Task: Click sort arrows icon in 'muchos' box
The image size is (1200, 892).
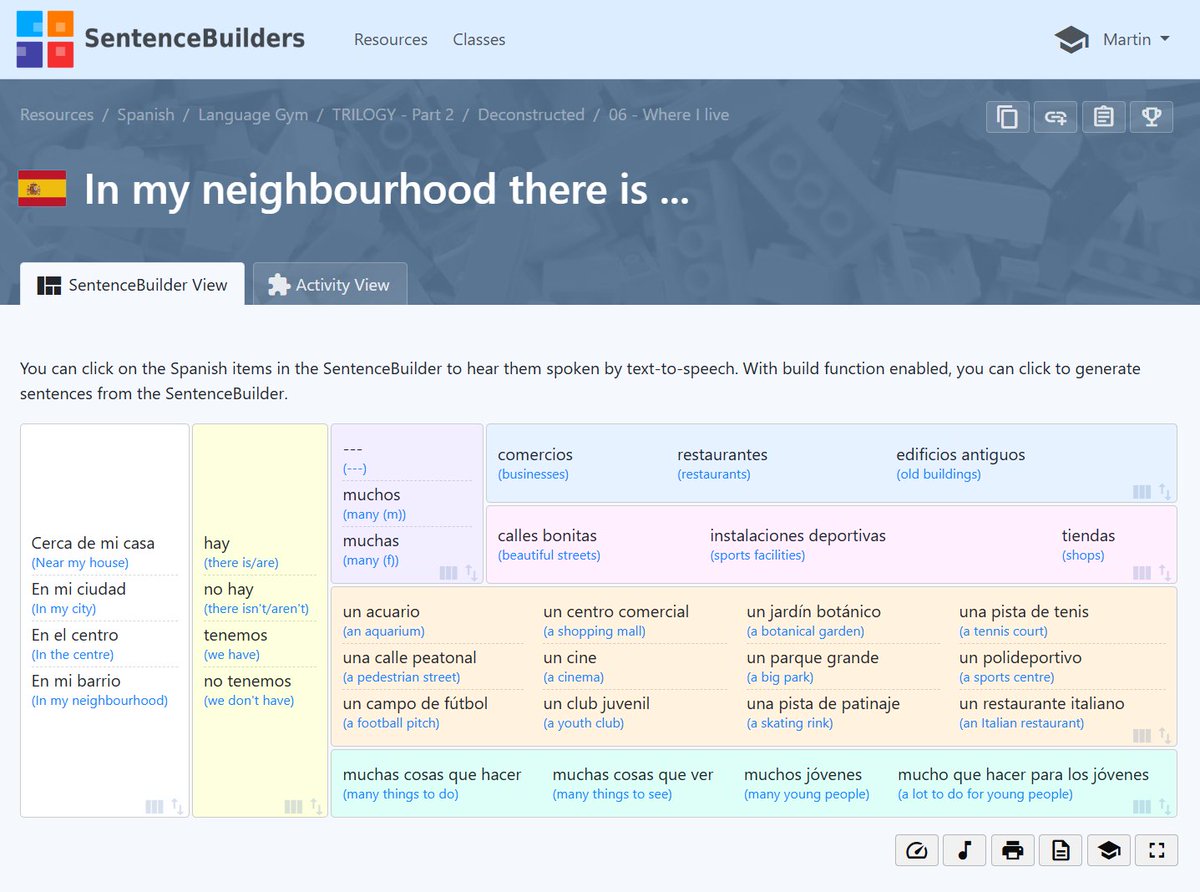Action: 471,573
